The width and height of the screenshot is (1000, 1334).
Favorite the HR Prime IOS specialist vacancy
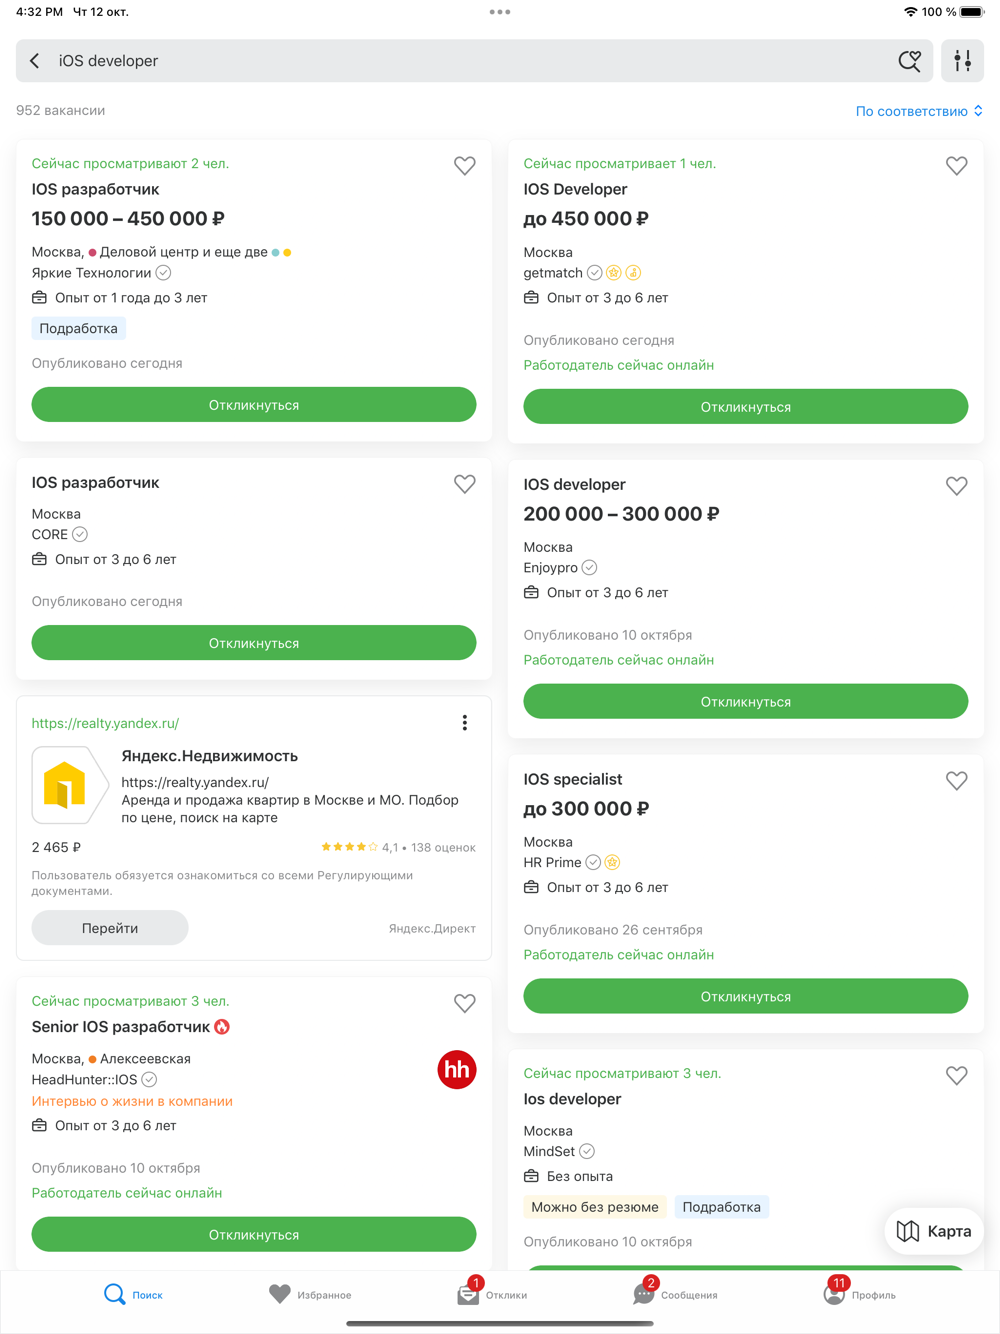click(x=957, y=781)
